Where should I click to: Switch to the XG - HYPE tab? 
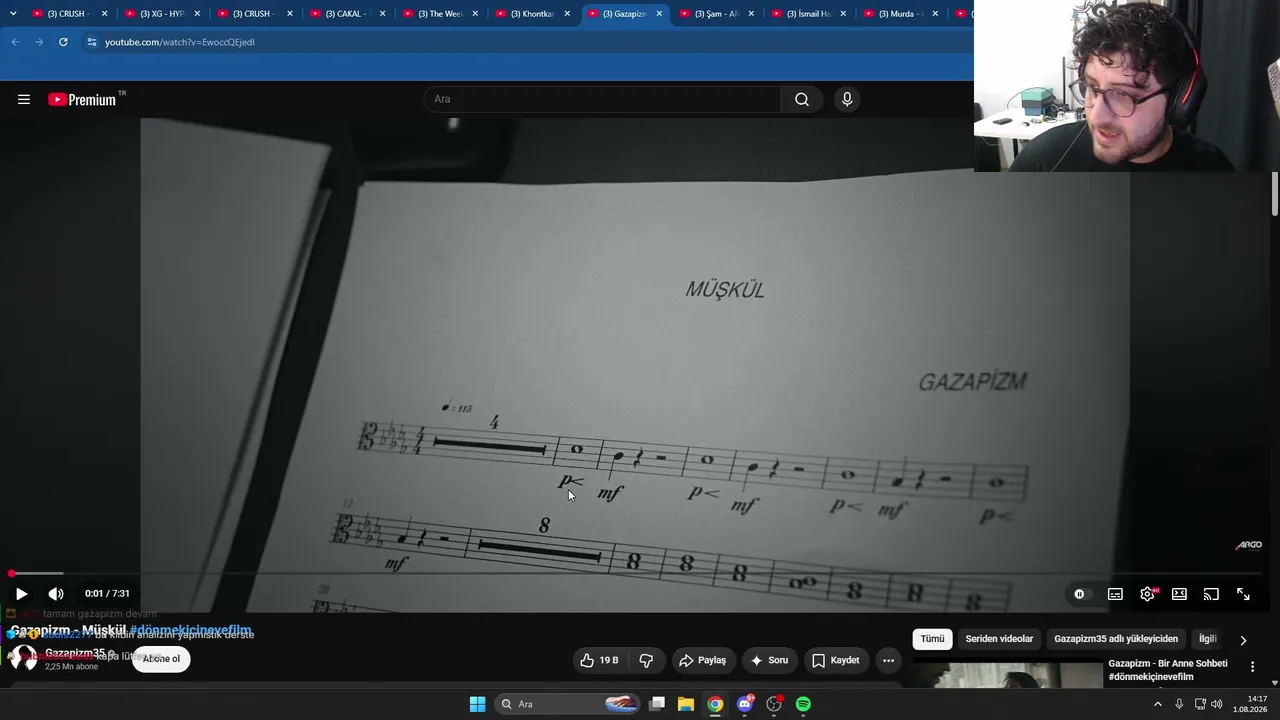[x=162, y=14]
